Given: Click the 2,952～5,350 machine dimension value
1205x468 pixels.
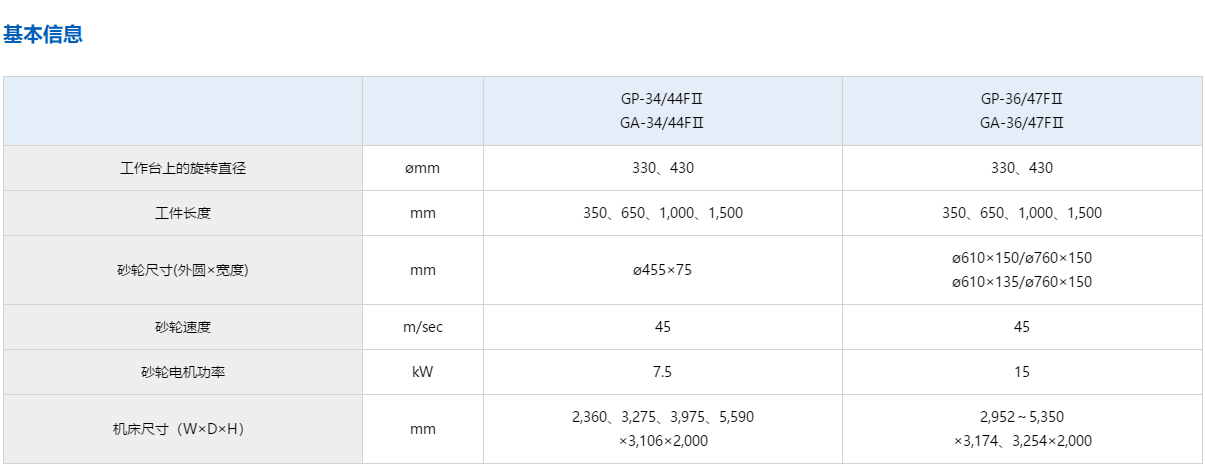Looking at the screenshot, I should tap(1021, 417).
